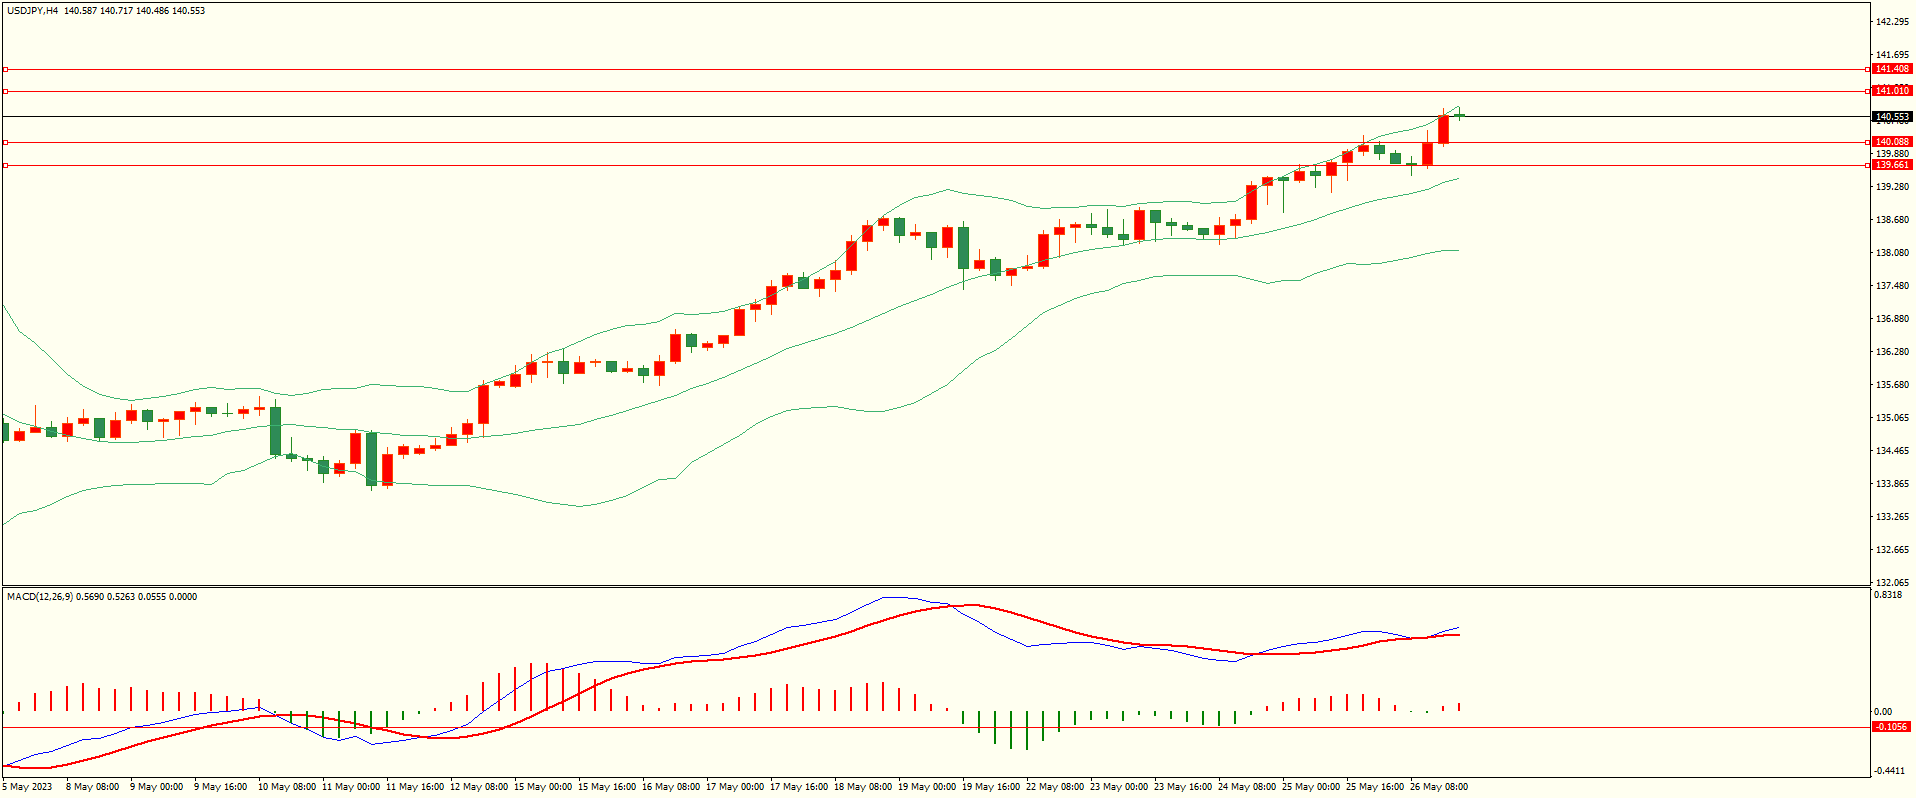The height and width of the screenshot is (798, 1916).
Task: Select the 141.010 red price label
Action: click(x=1892, y=91)
